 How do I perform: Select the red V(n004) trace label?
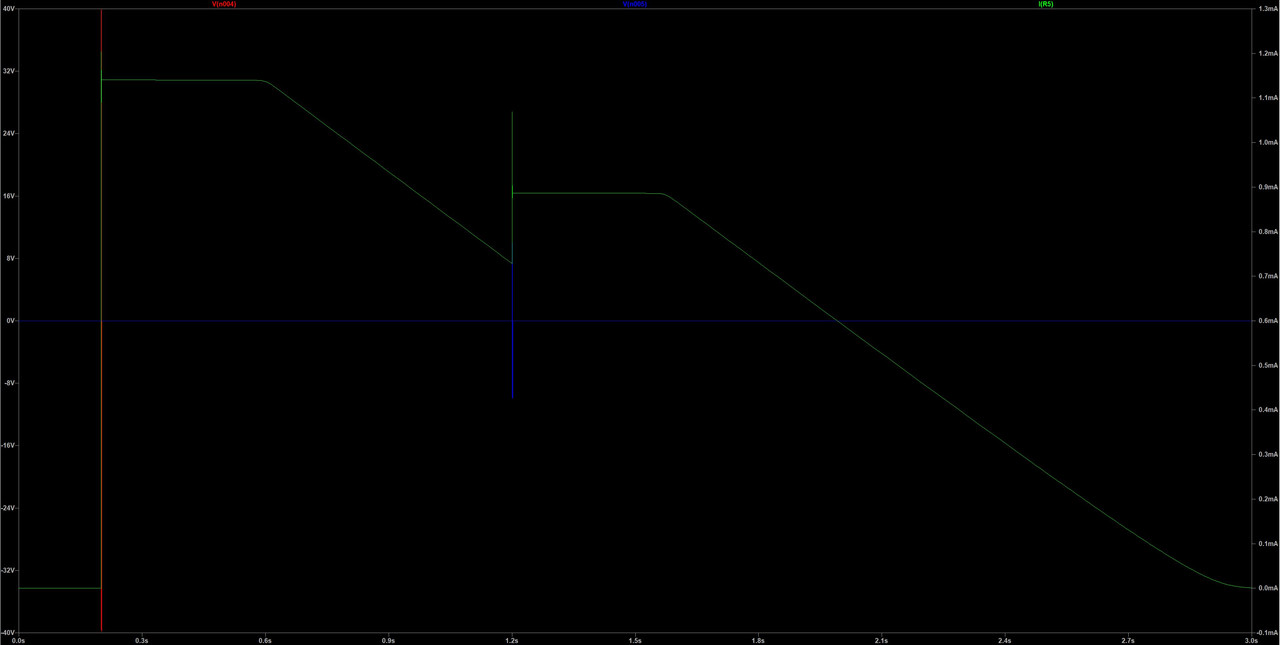click(223, 4)
